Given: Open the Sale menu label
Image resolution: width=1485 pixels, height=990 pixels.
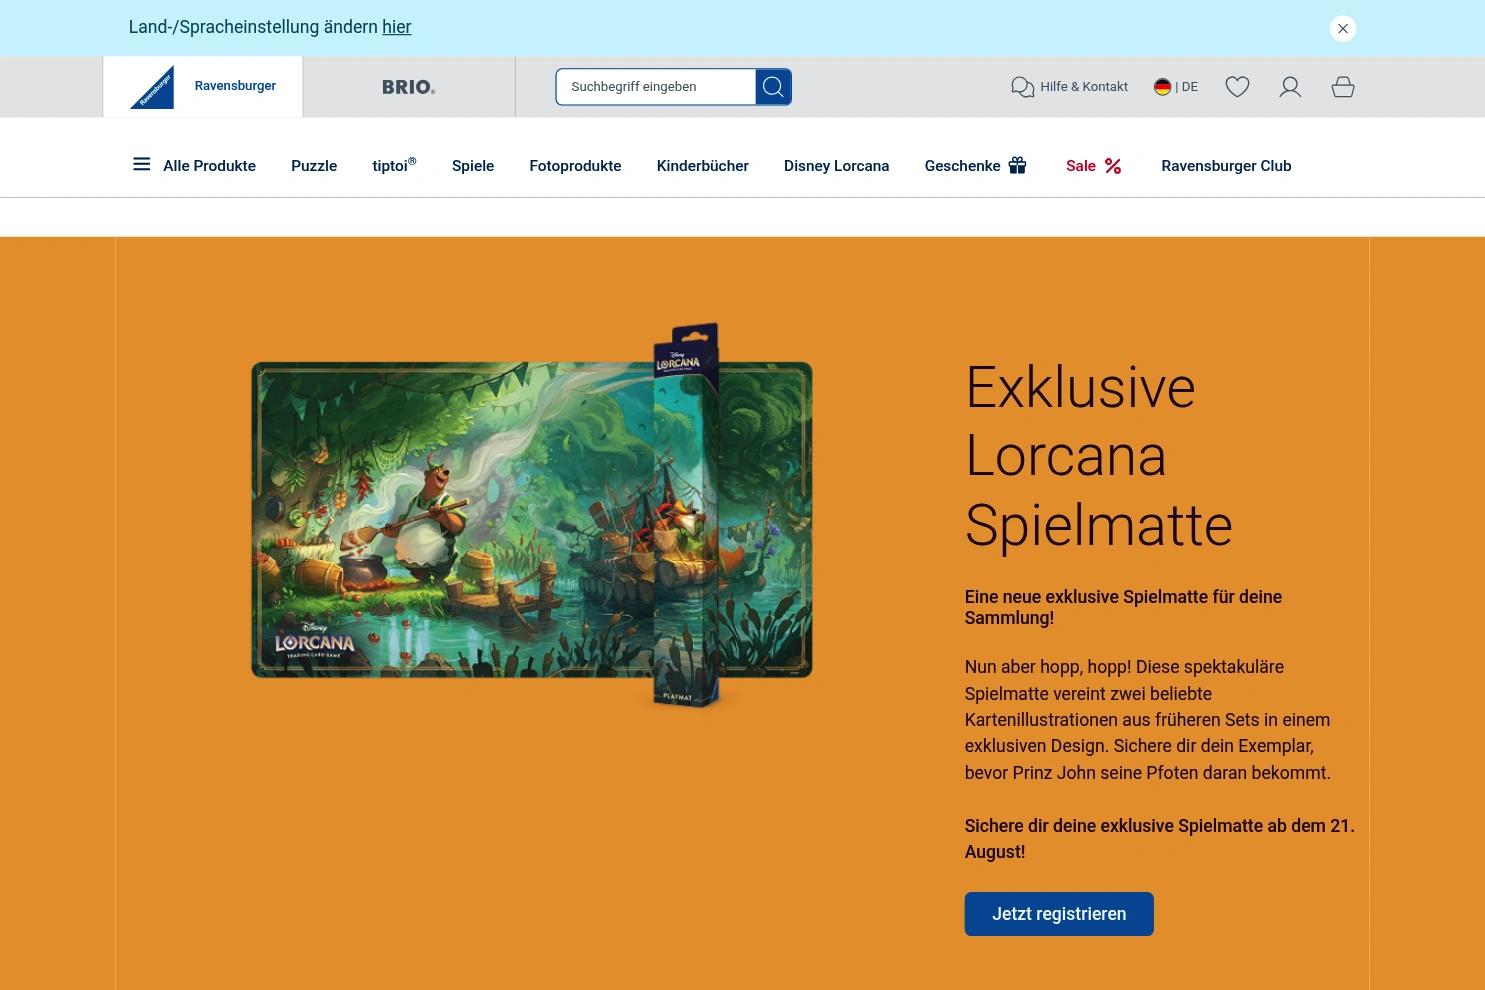Looking at the screenshot, I should 1081,166.
